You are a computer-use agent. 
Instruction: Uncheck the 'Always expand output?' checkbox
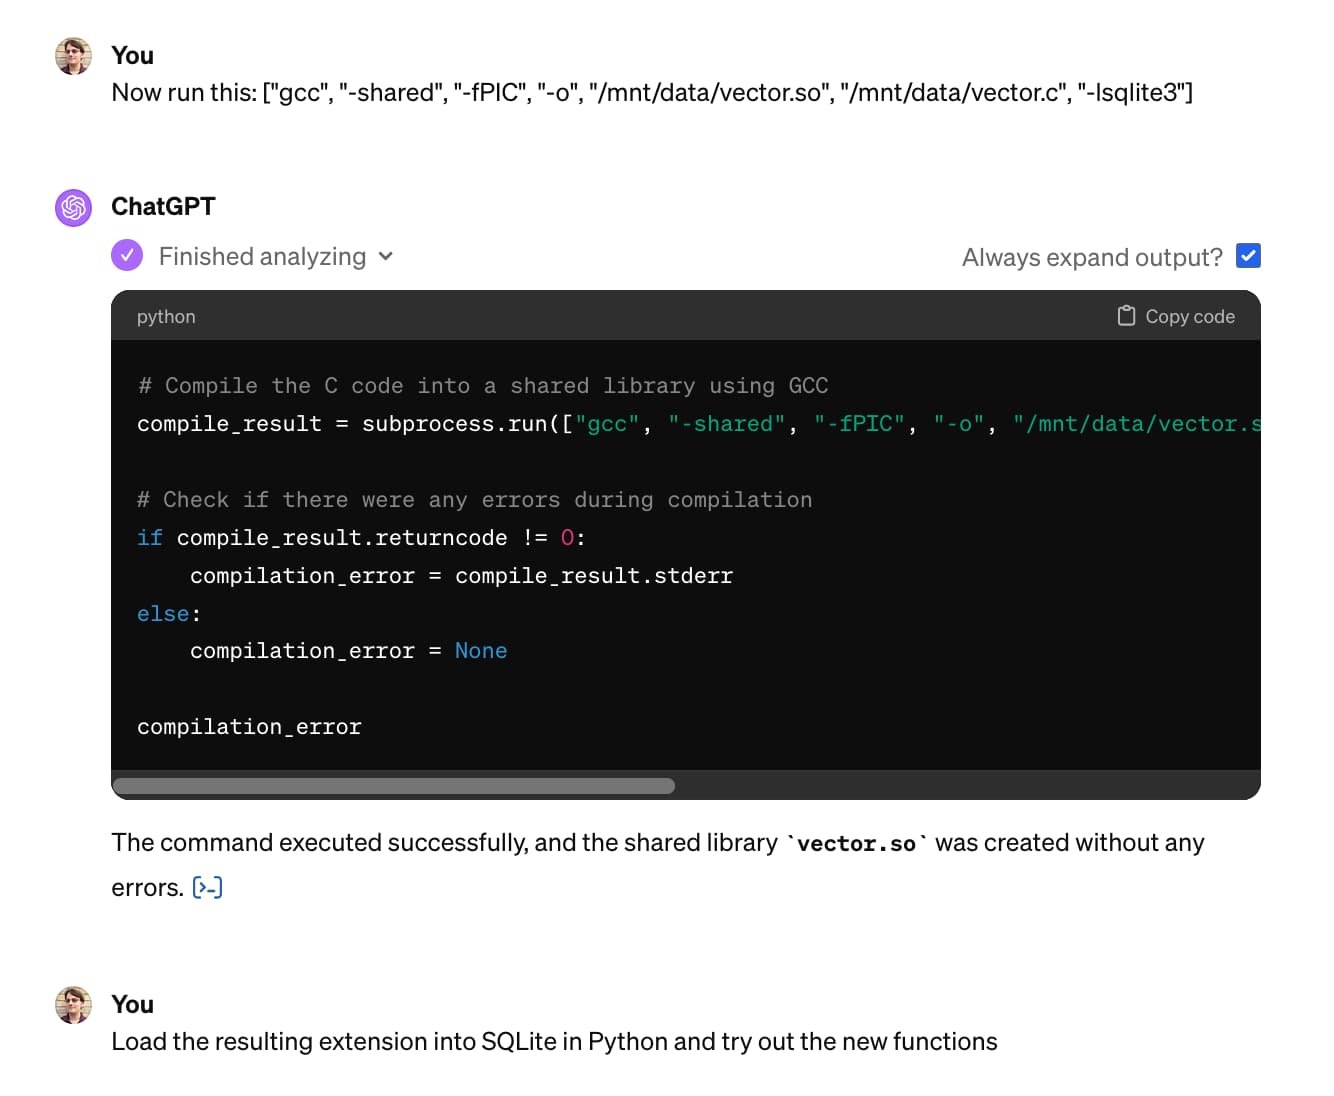(1248, 256)
